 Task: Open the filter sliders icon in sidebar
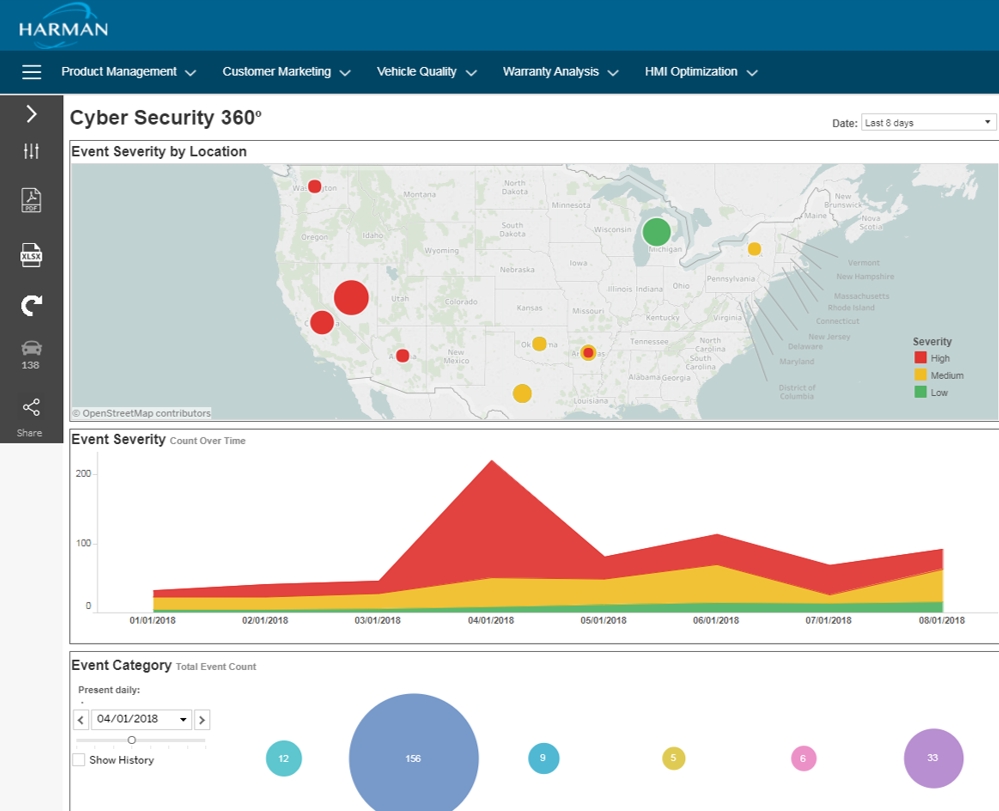click(x=31, y=151)
